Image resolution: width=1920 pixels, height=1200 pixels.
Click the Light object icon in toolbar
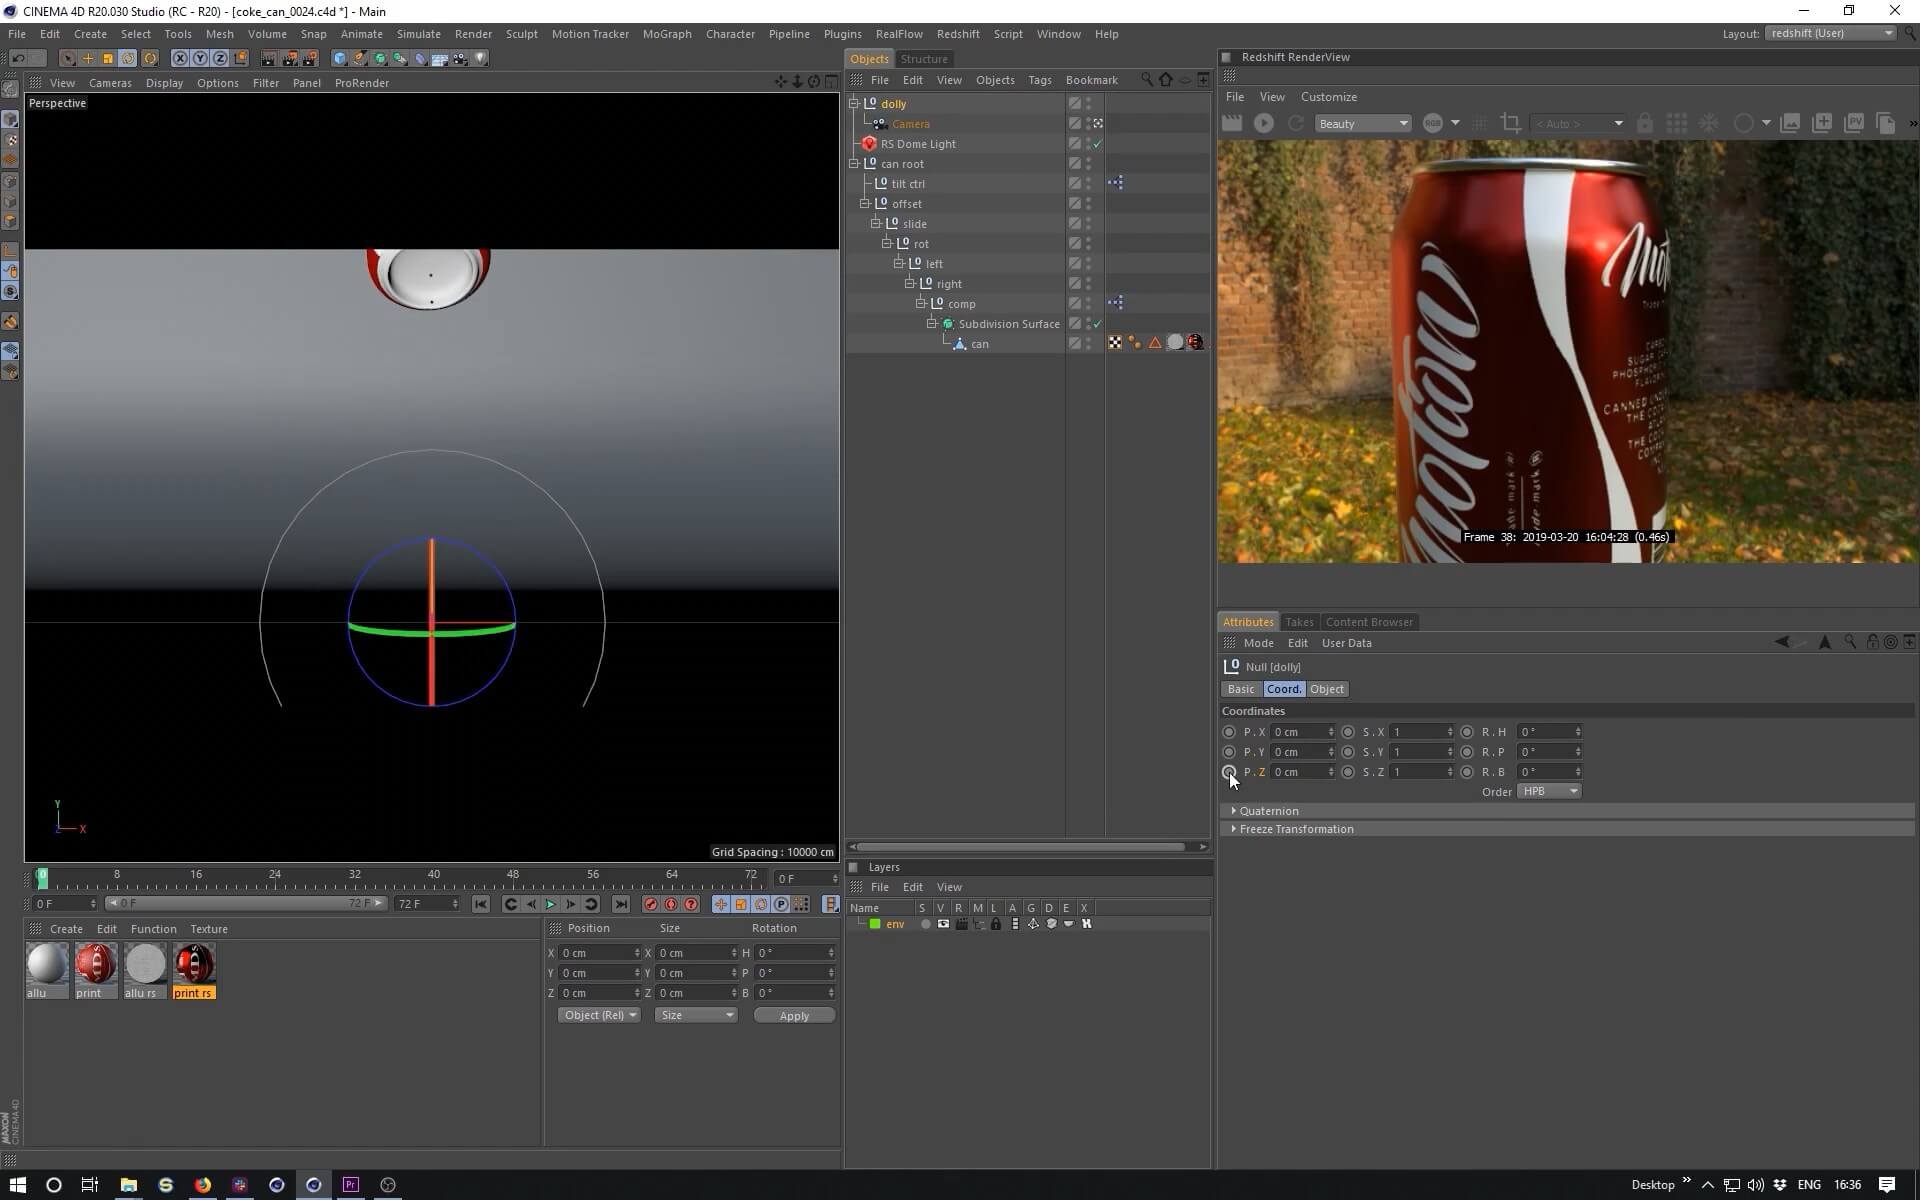(x=481, y=59)
